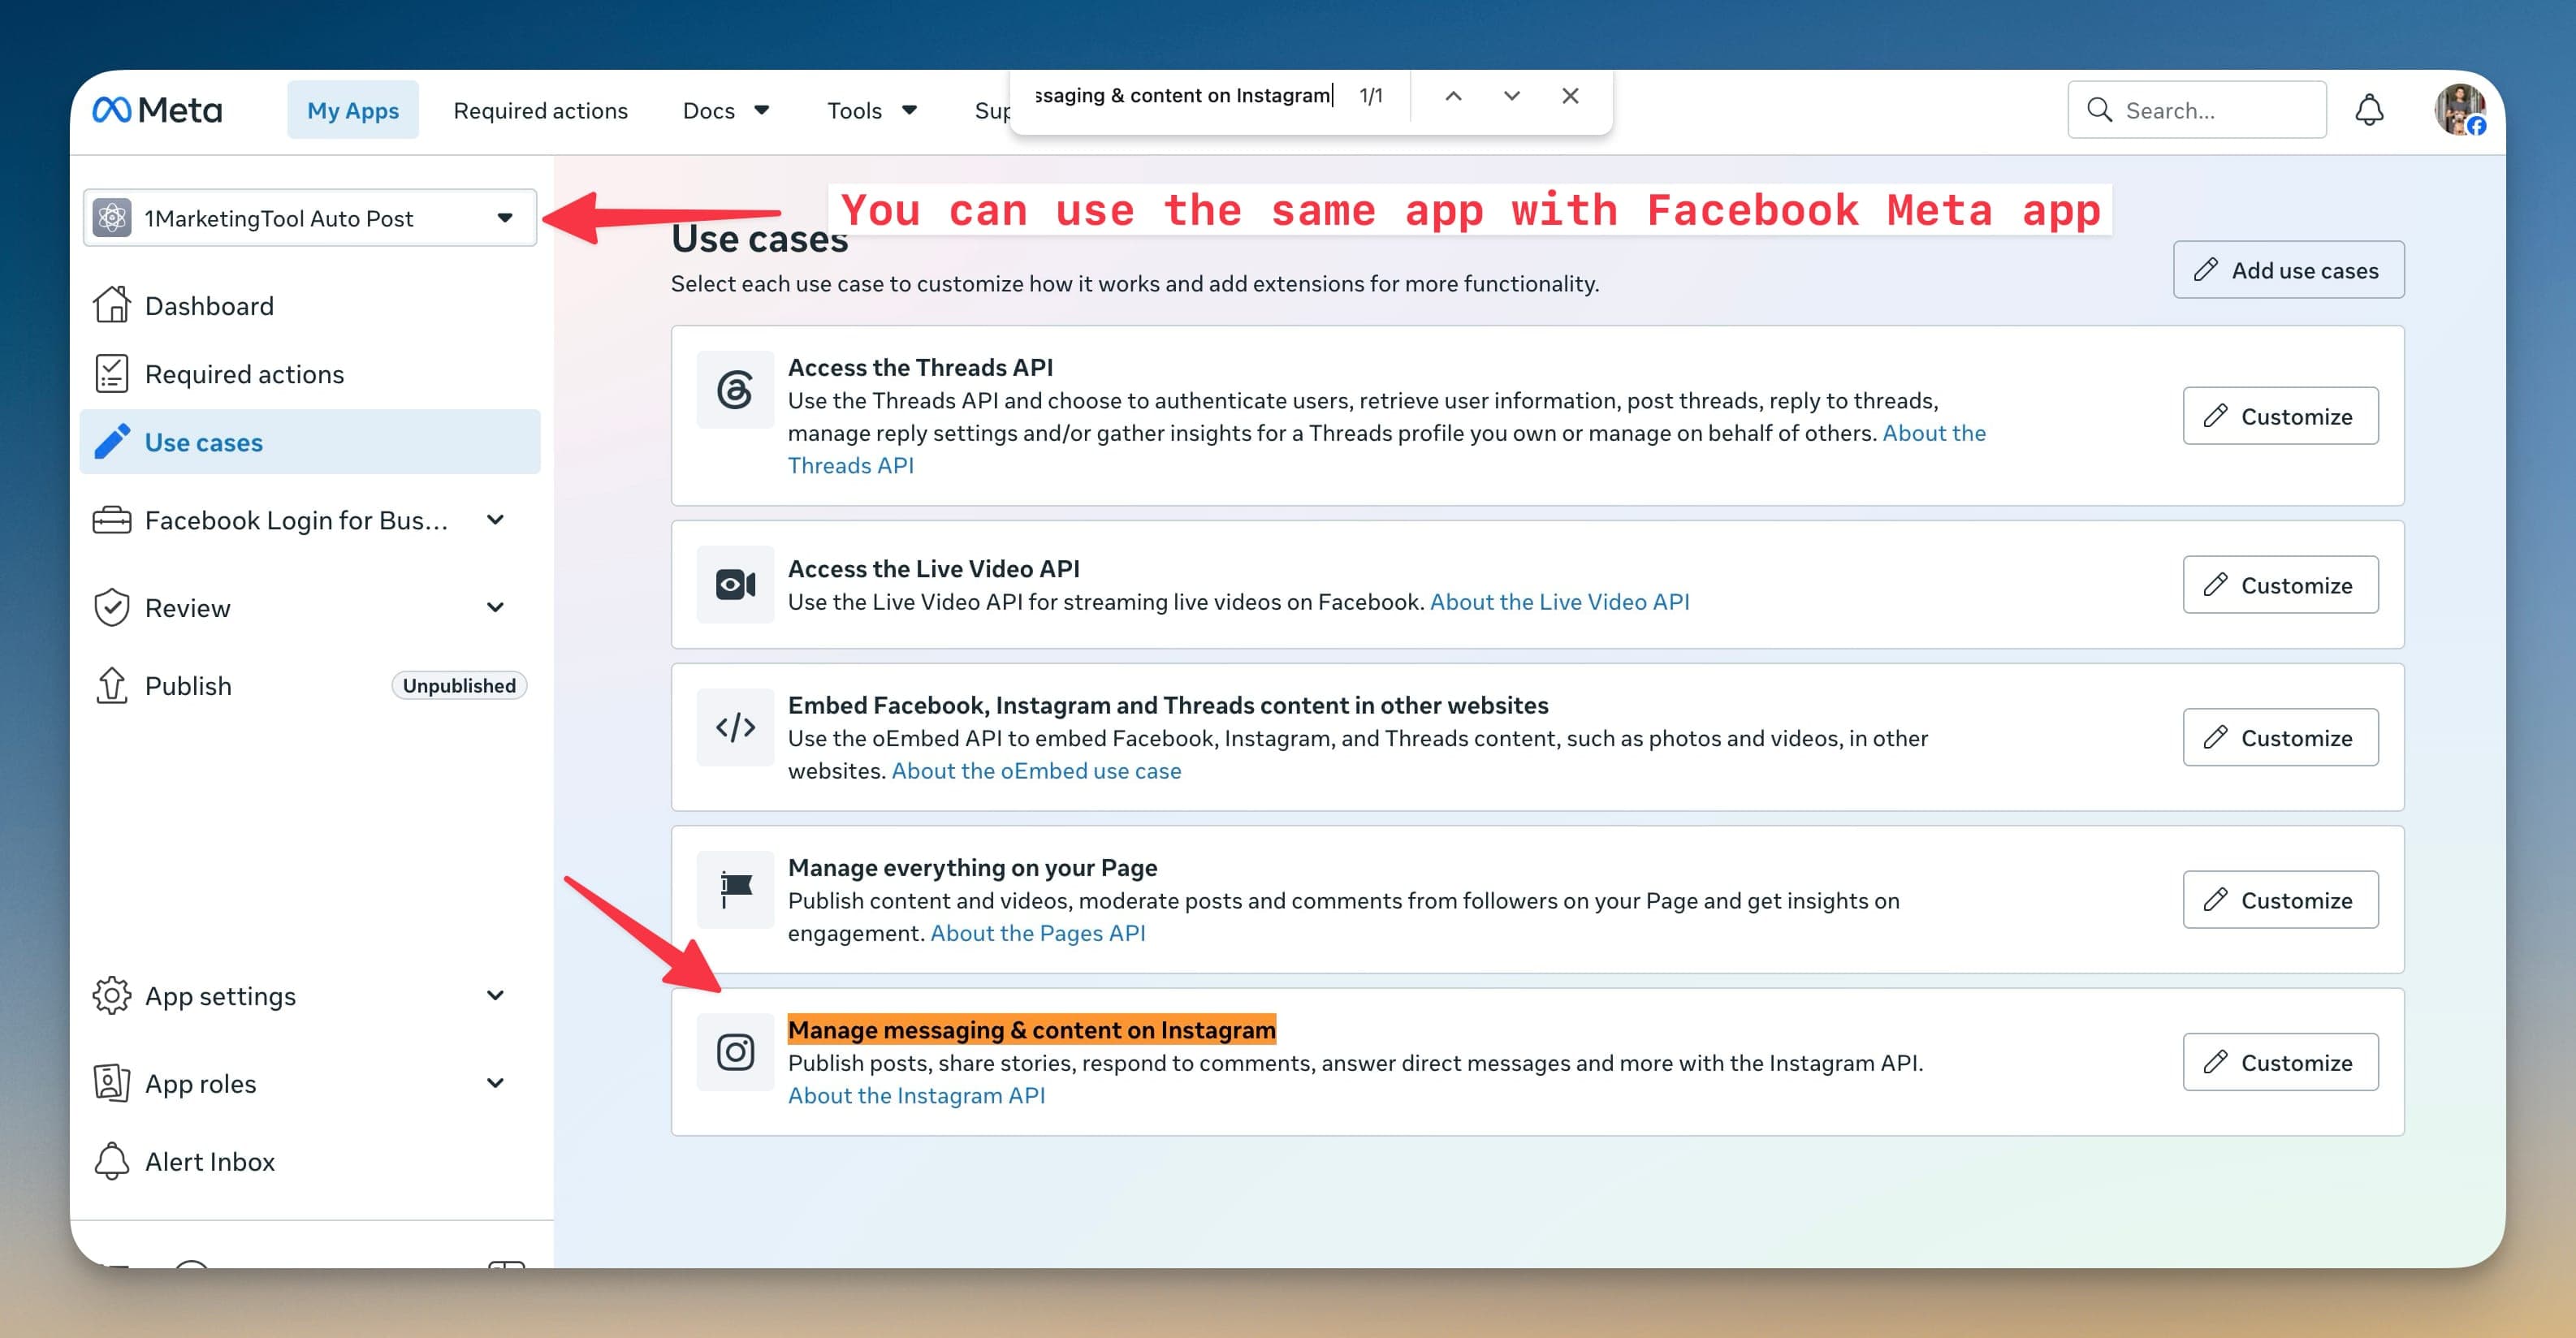Expand Facebook Login for Business section
This screenshot has height=1338, width=2576.
pos(495,520)
